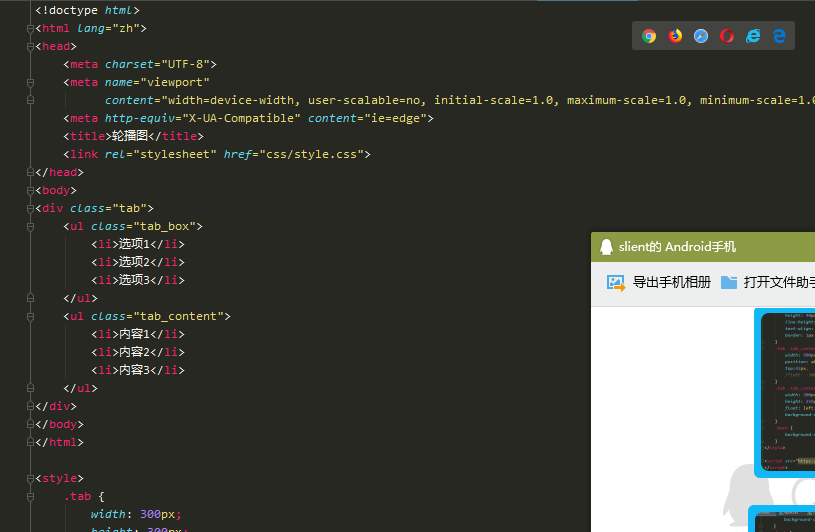Open preview in Internet Explorer

[x=753, y=36]
